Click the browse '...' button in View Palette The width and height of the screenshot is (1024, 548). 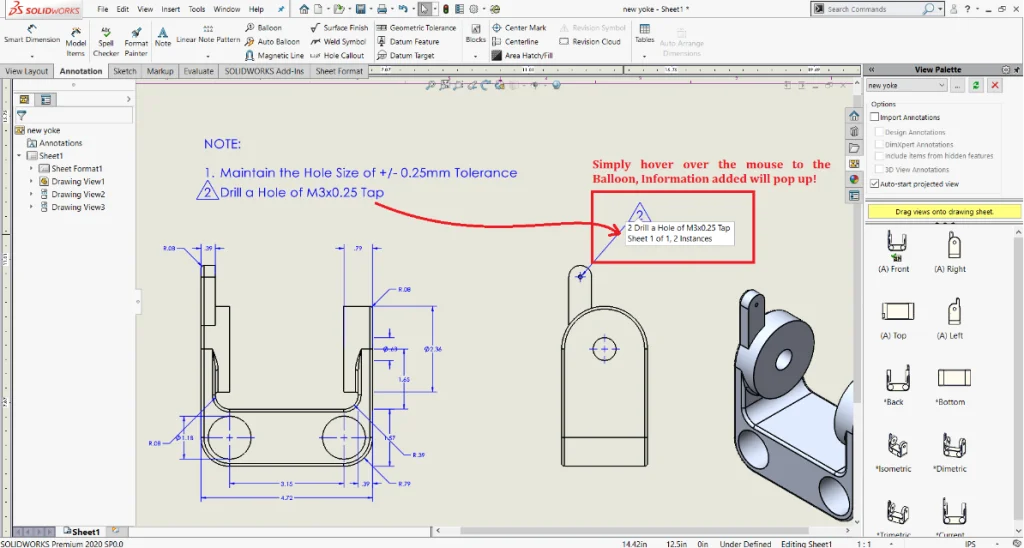coord(957,86)
